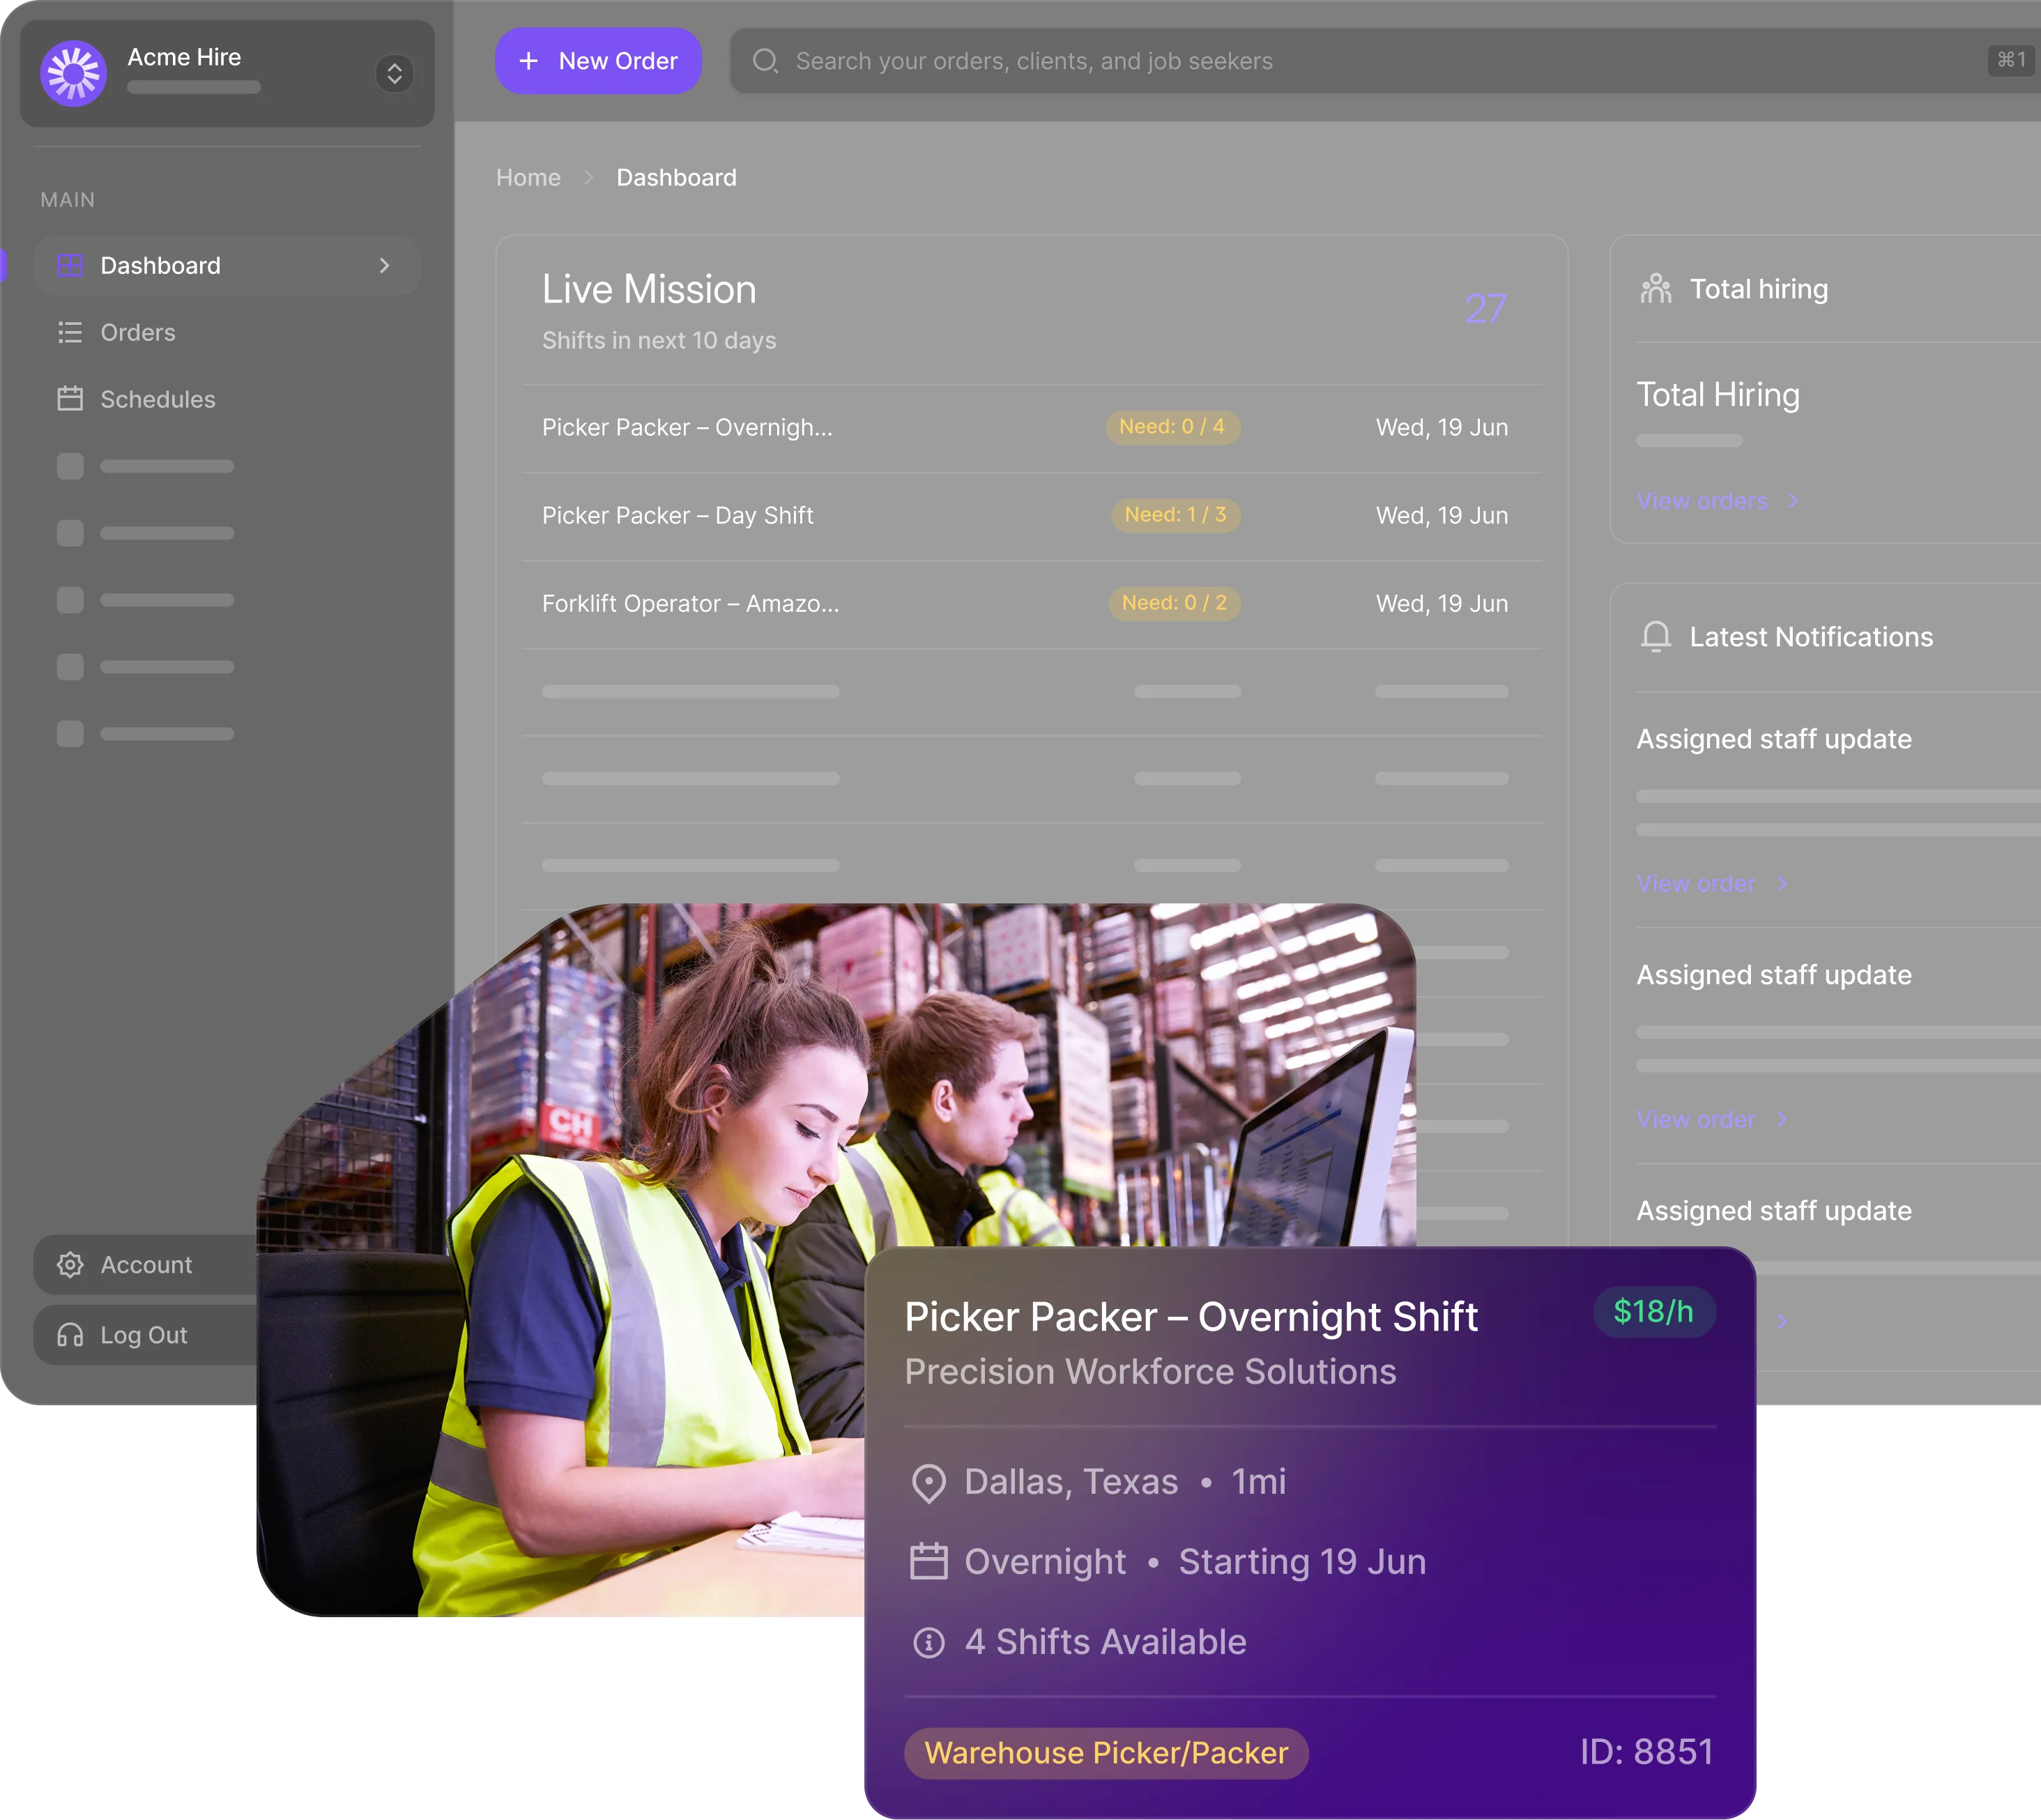The height and width of the screenshot is (1820, 2041).
Task: Open the Acme Hire workspace switcher
Action: [x=394, y=73]
